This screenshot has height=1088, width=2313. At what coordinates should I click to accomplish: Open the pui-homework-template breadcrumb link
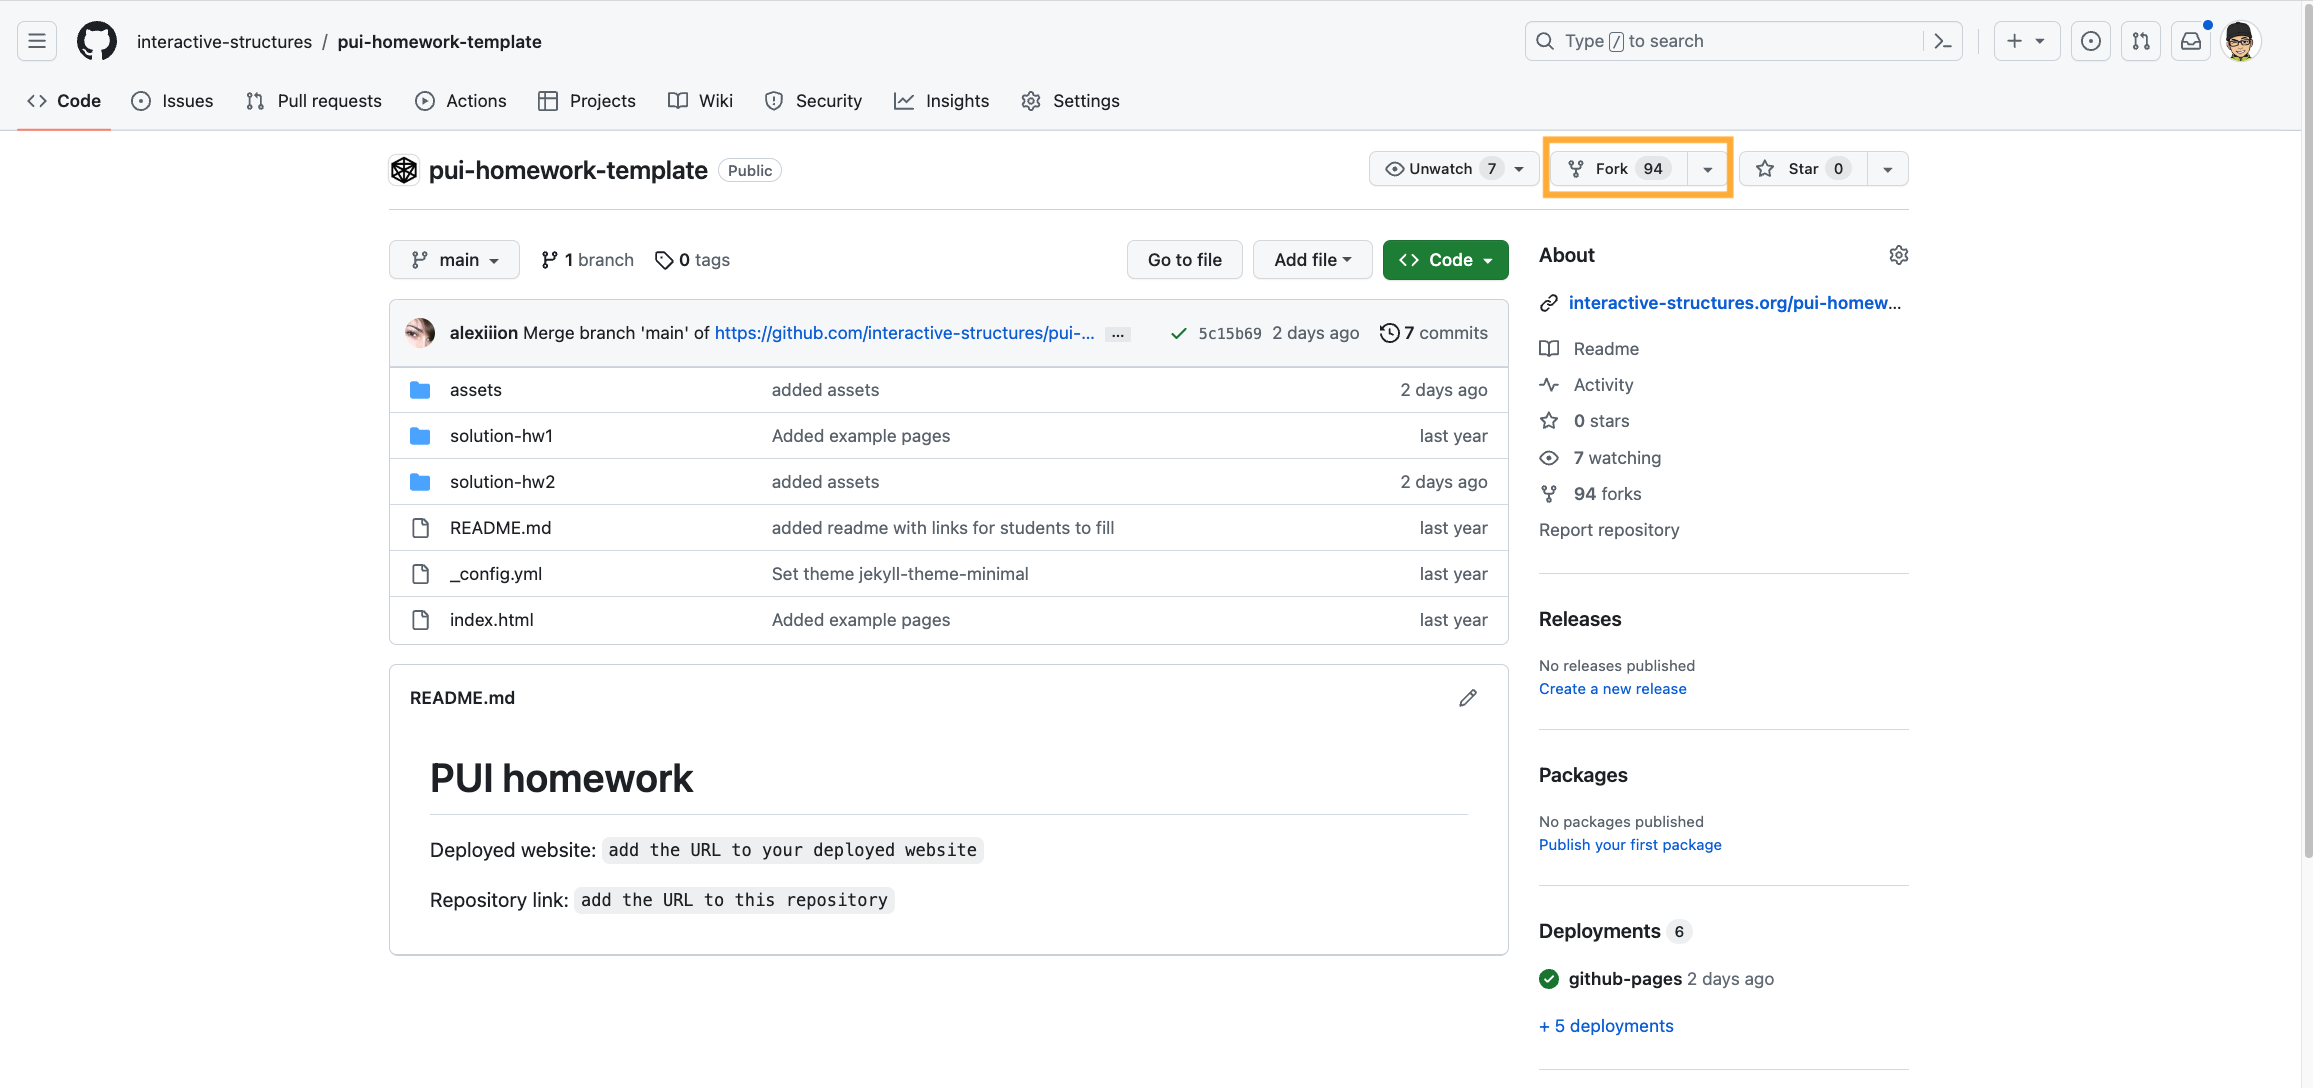pos(439,42)
